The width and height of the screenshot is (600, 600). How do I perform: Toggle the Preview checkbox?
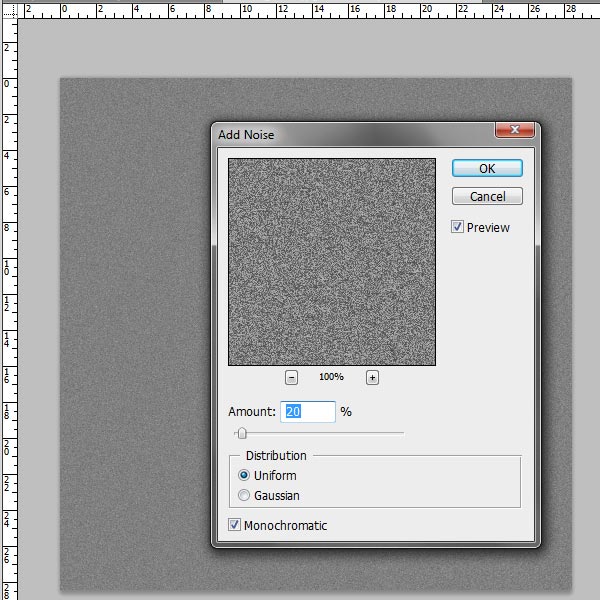tap(457, 227)
